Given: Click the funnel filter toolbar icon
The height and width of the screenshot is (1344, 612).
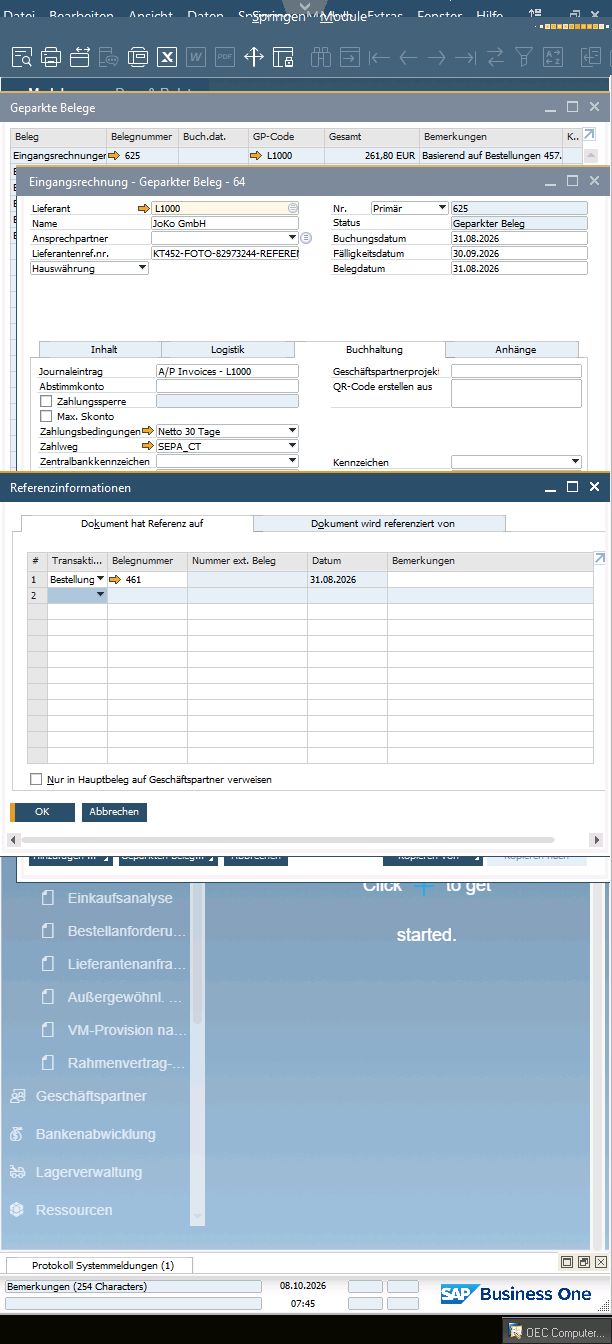Looking at the screenshot, I should tap(523, 57).
